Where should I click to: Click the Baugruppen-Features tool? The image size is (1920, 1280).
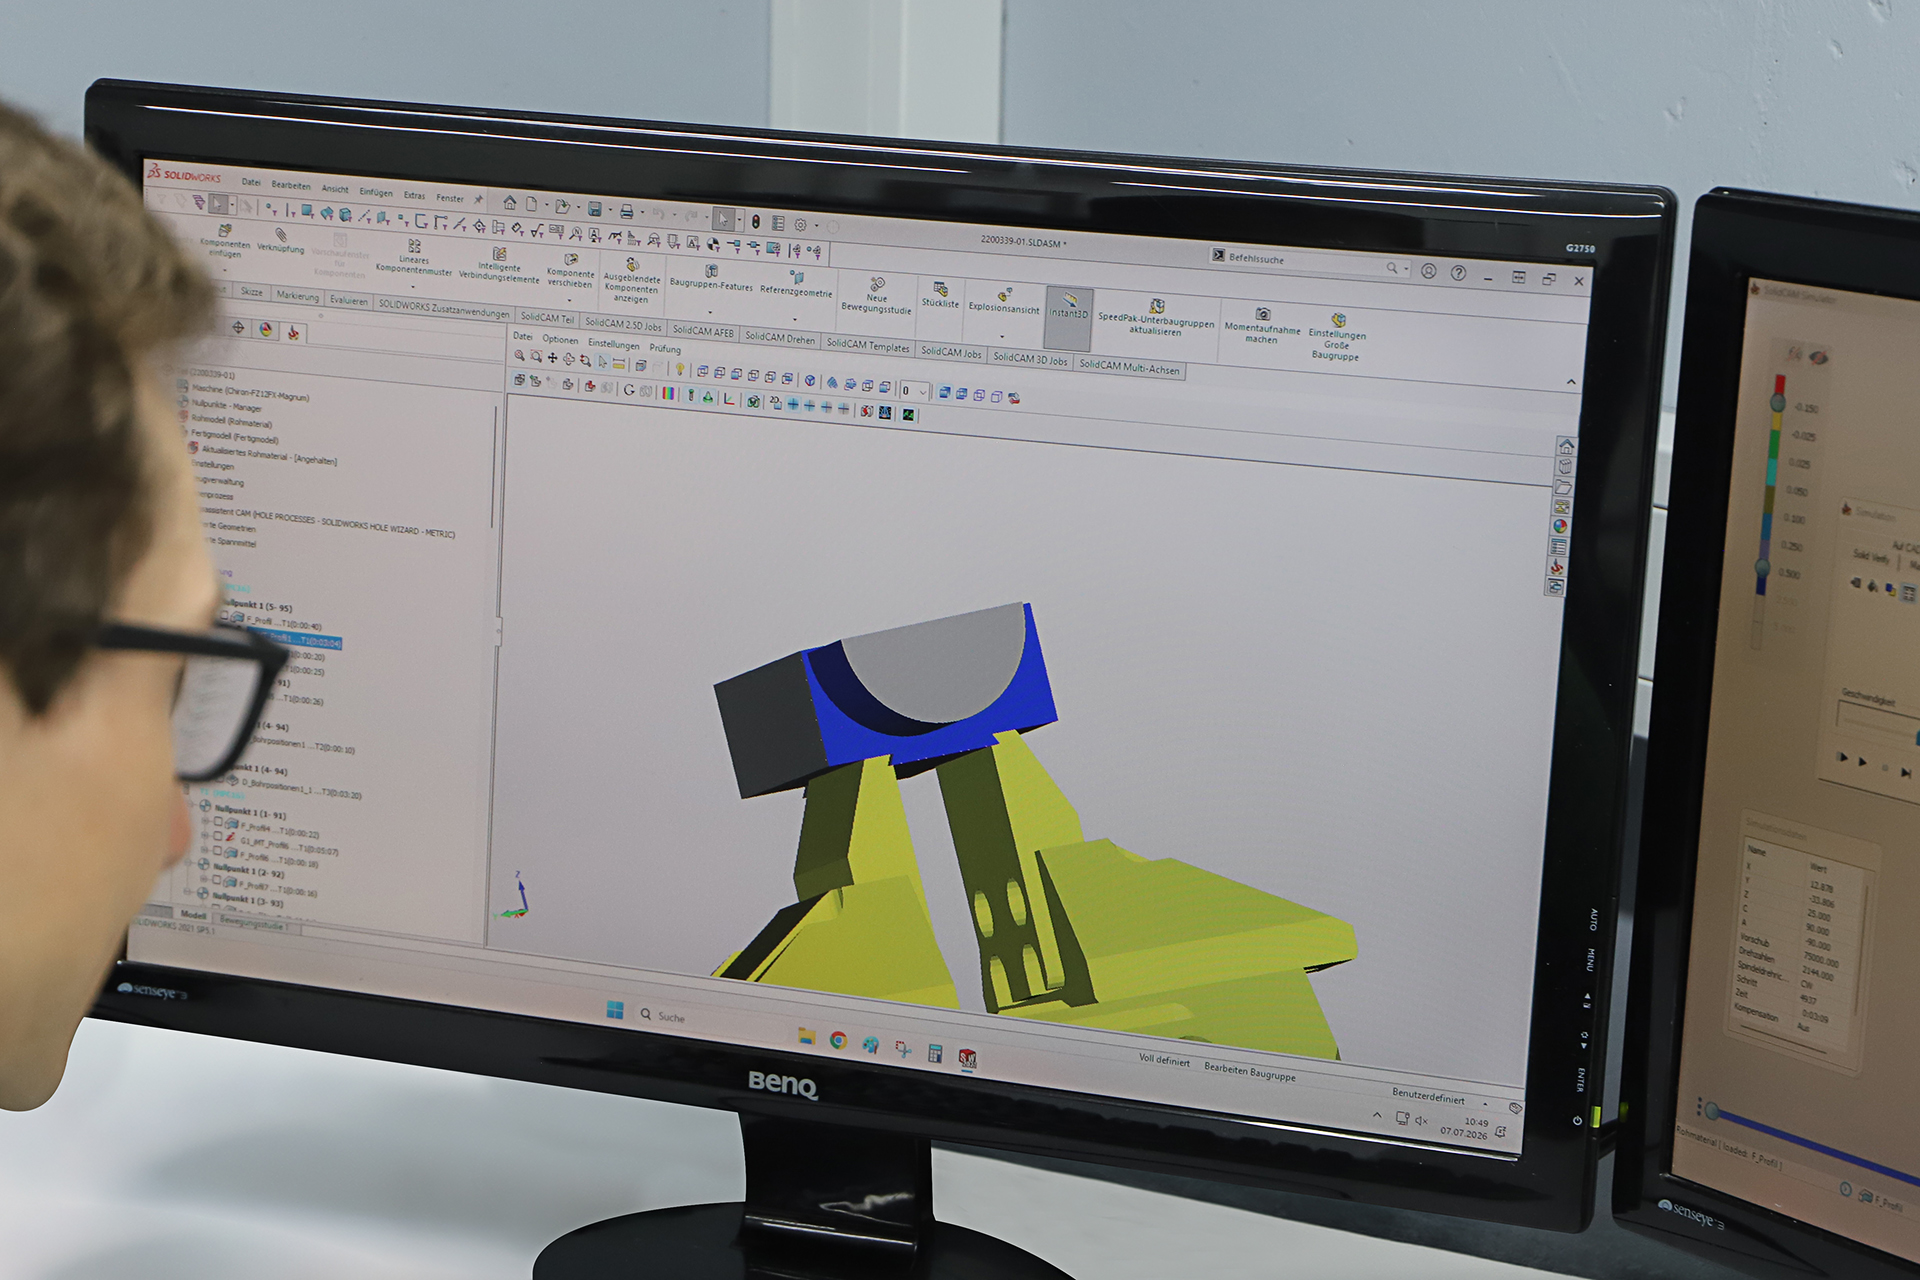tap(711, 278)
